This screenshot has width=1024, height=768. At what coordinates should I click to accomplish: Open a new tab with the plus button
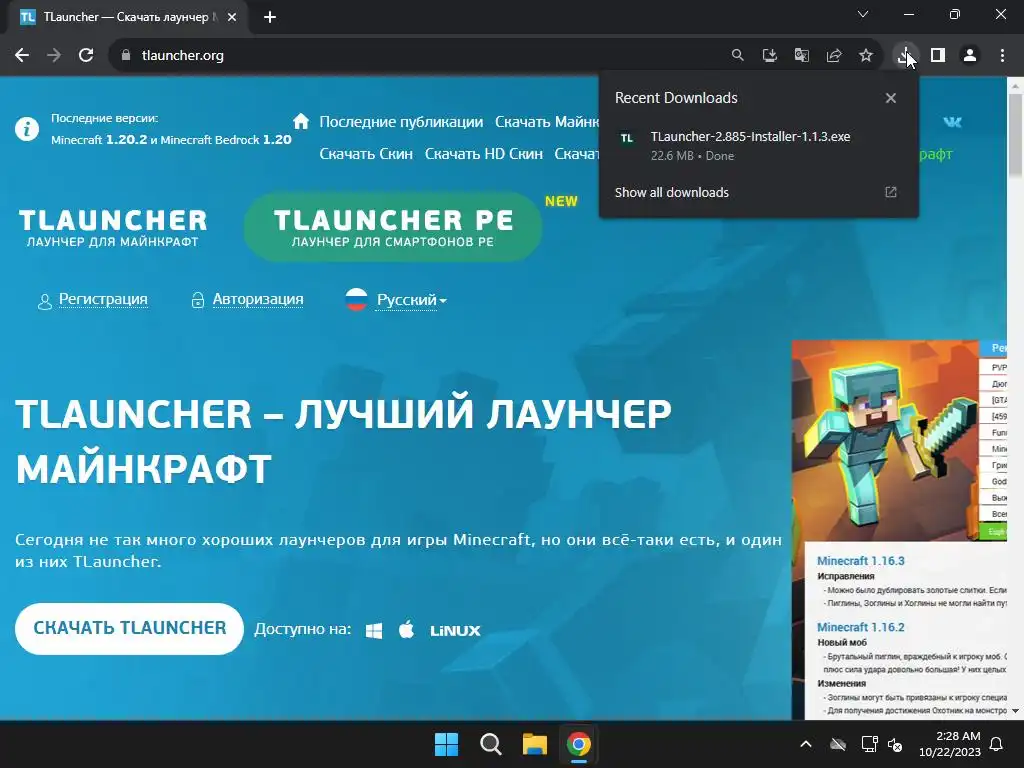(270, 18)
